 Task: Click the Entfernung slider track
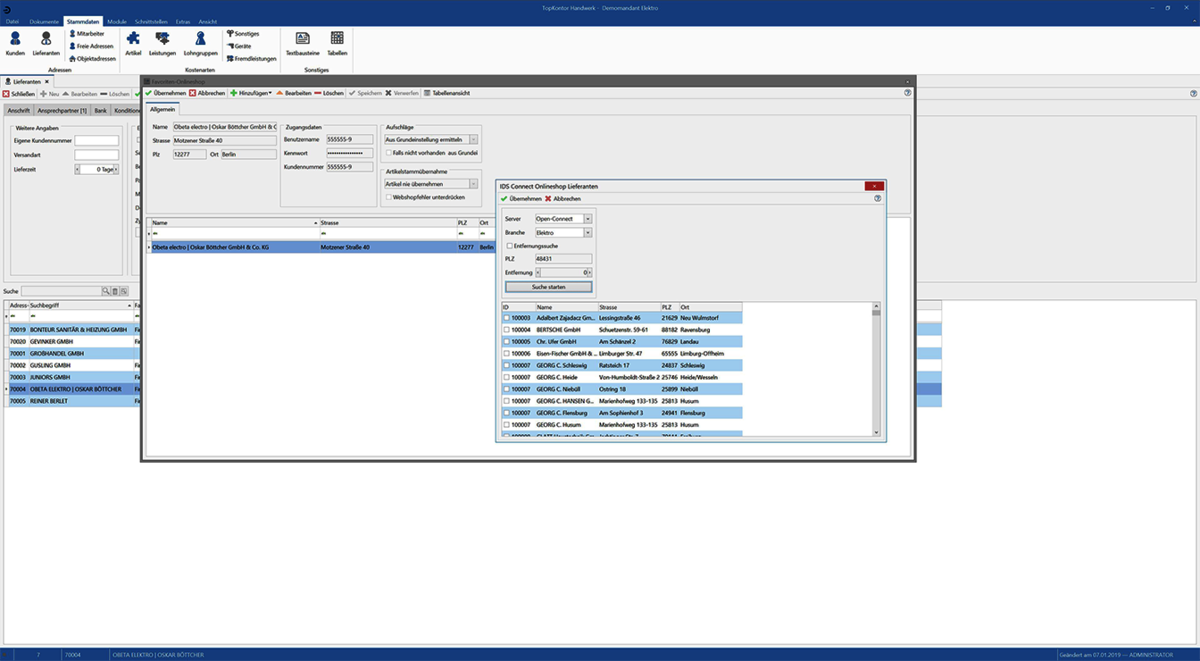coord(564,271)
